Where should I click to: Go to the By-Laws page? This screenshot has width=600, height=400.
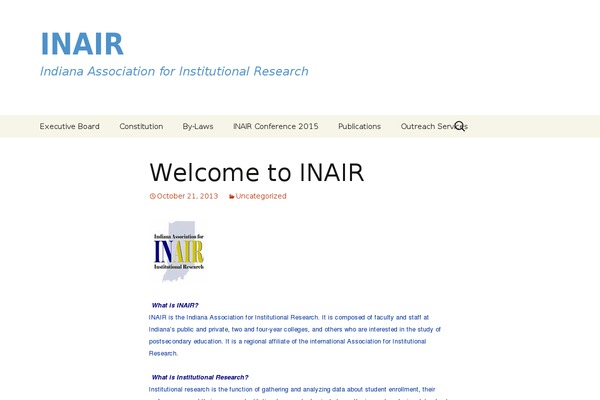click(x=198, y=126)
